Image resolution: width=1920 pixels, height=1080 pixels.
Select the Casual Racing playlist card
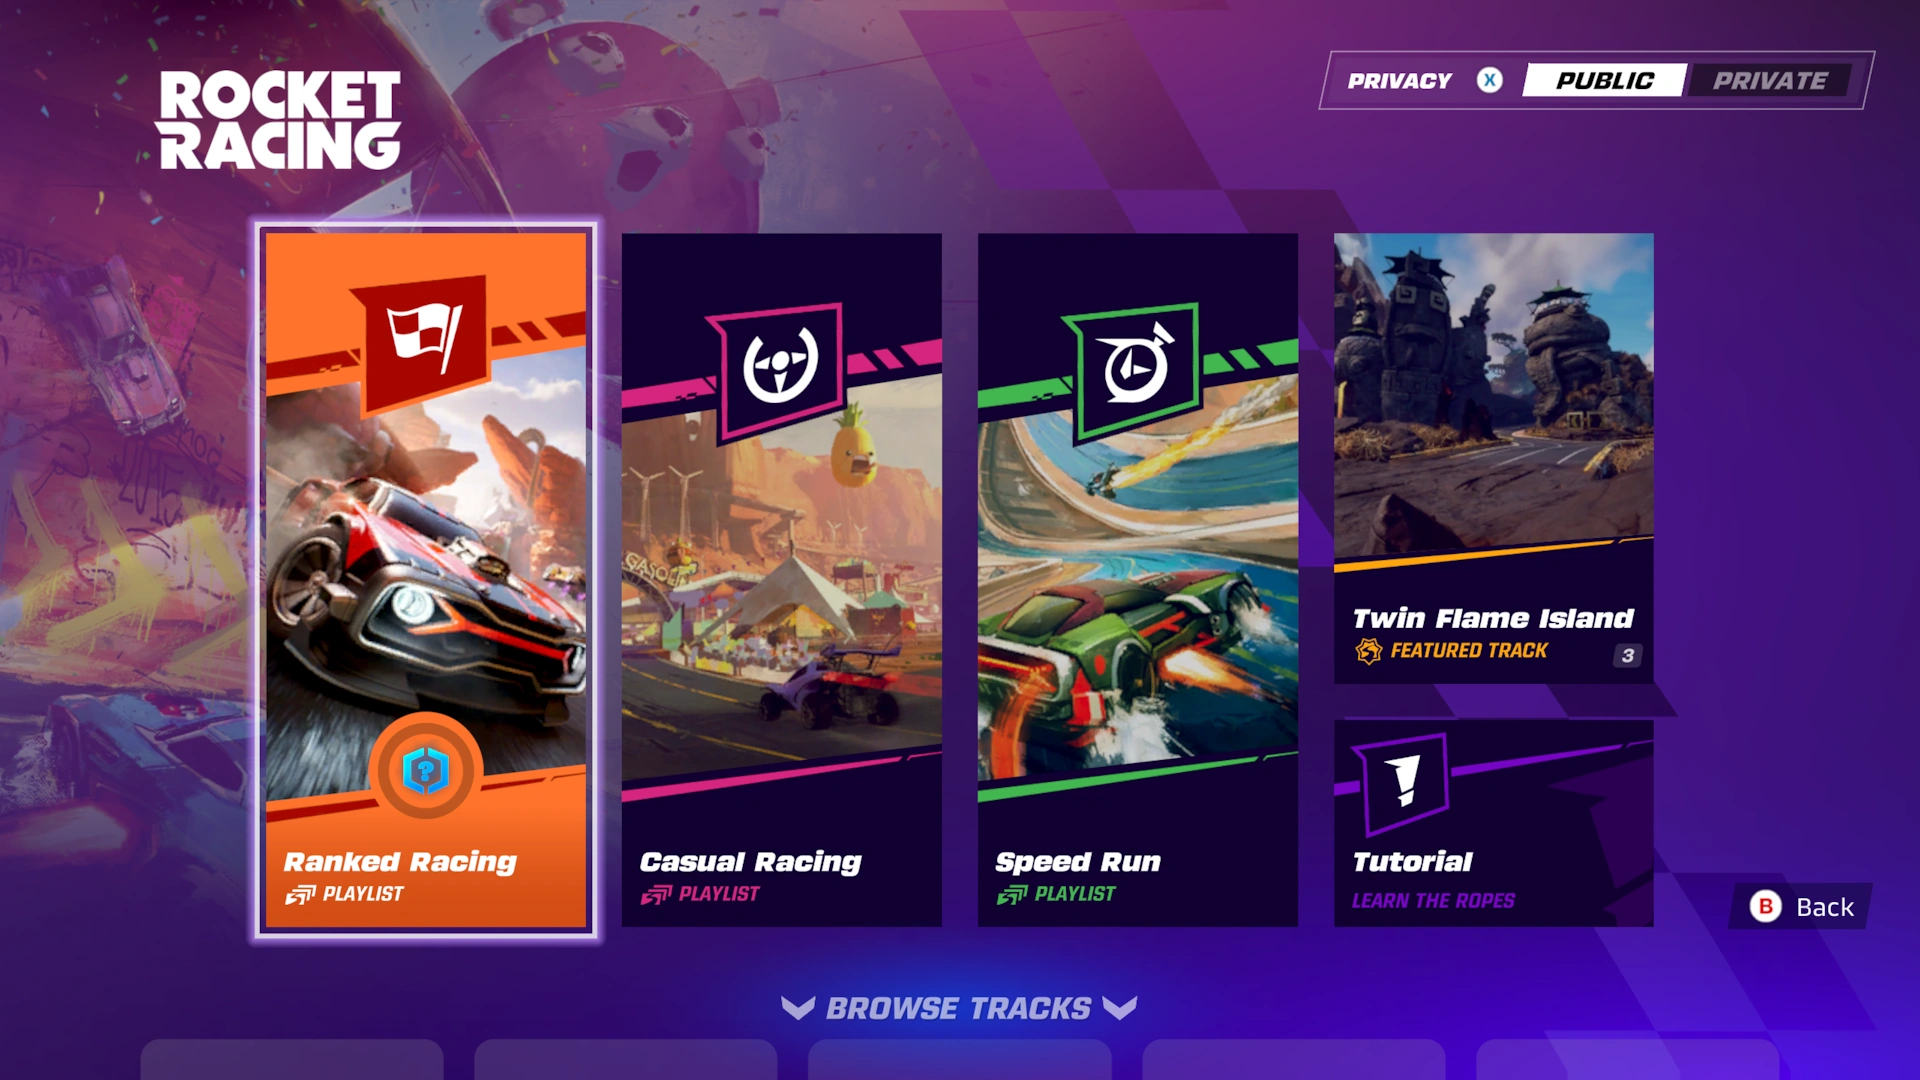click(x=781, y=580)
